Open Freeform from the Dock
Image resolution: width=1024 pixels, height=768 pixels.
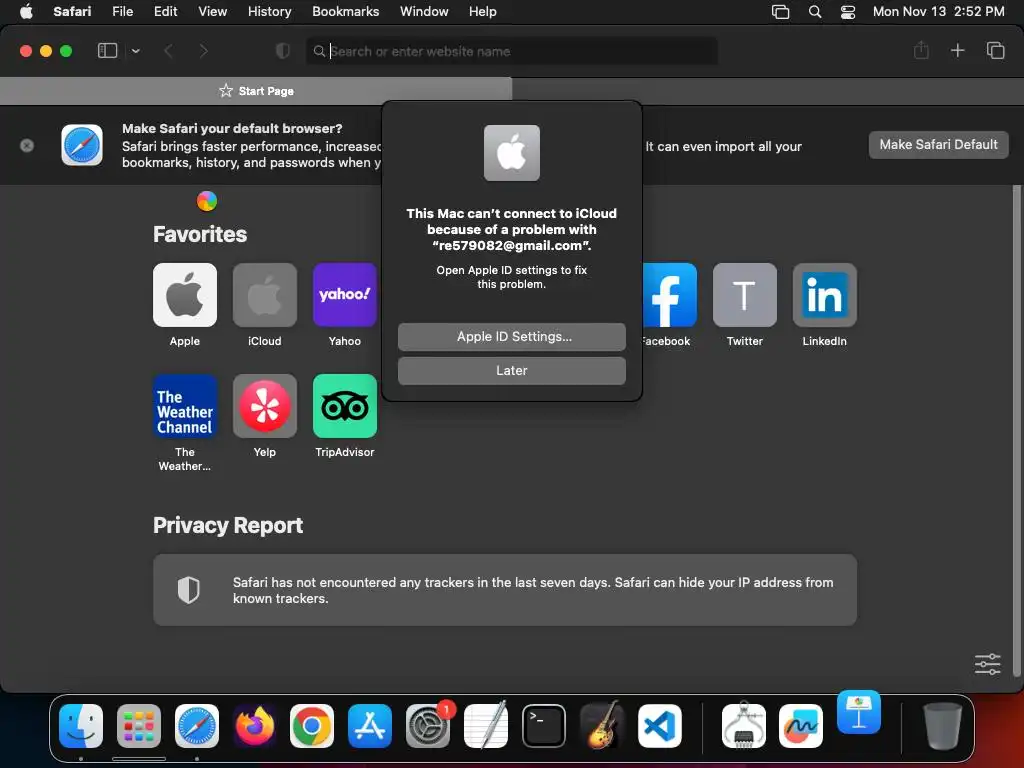(x=801, y=726)
